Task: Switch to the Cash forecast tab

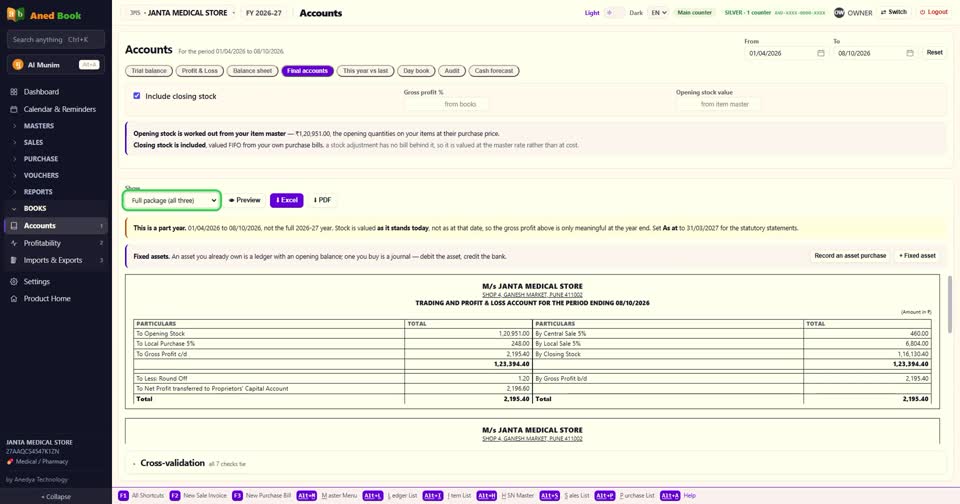Action: click(494, 71)
